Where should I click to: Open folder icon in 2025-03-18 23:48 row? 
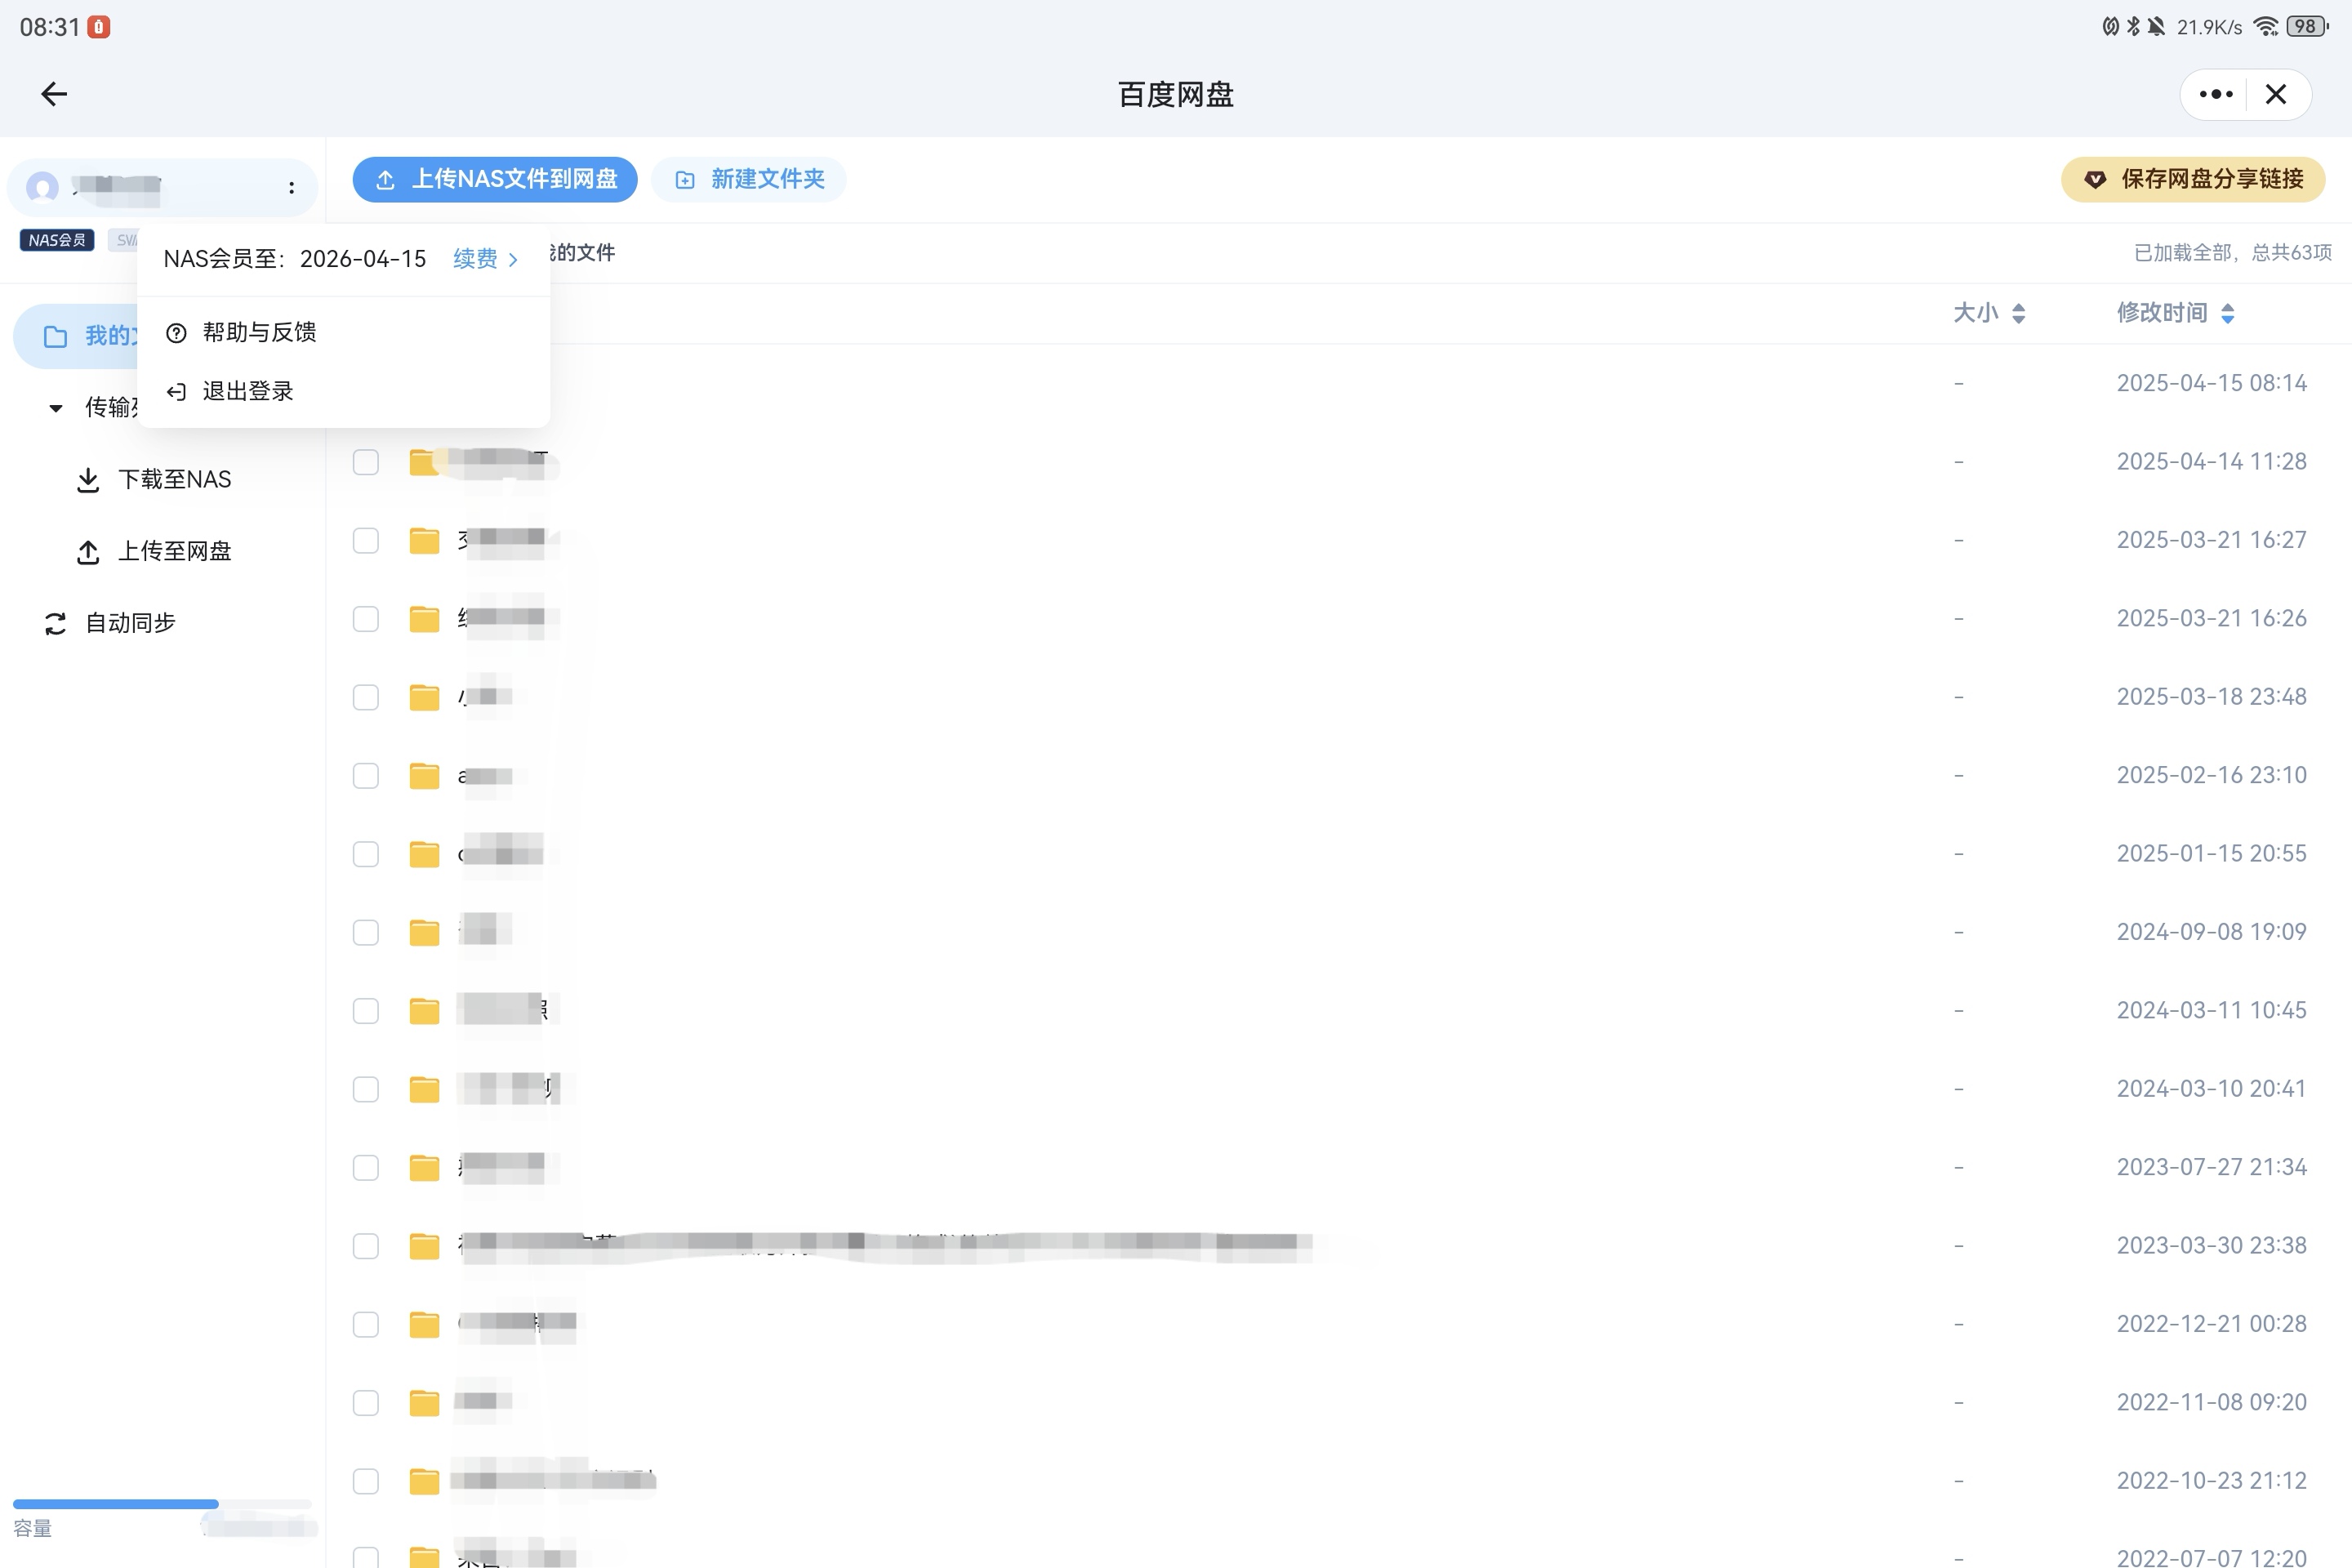click(424, 697)
